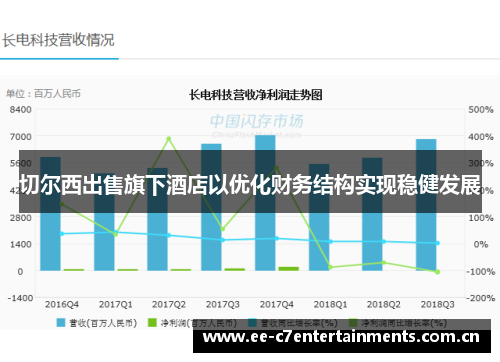The image size is (500, 362).
Task: Click the cyan growth line point at 2018Q3
Action: 438,243
